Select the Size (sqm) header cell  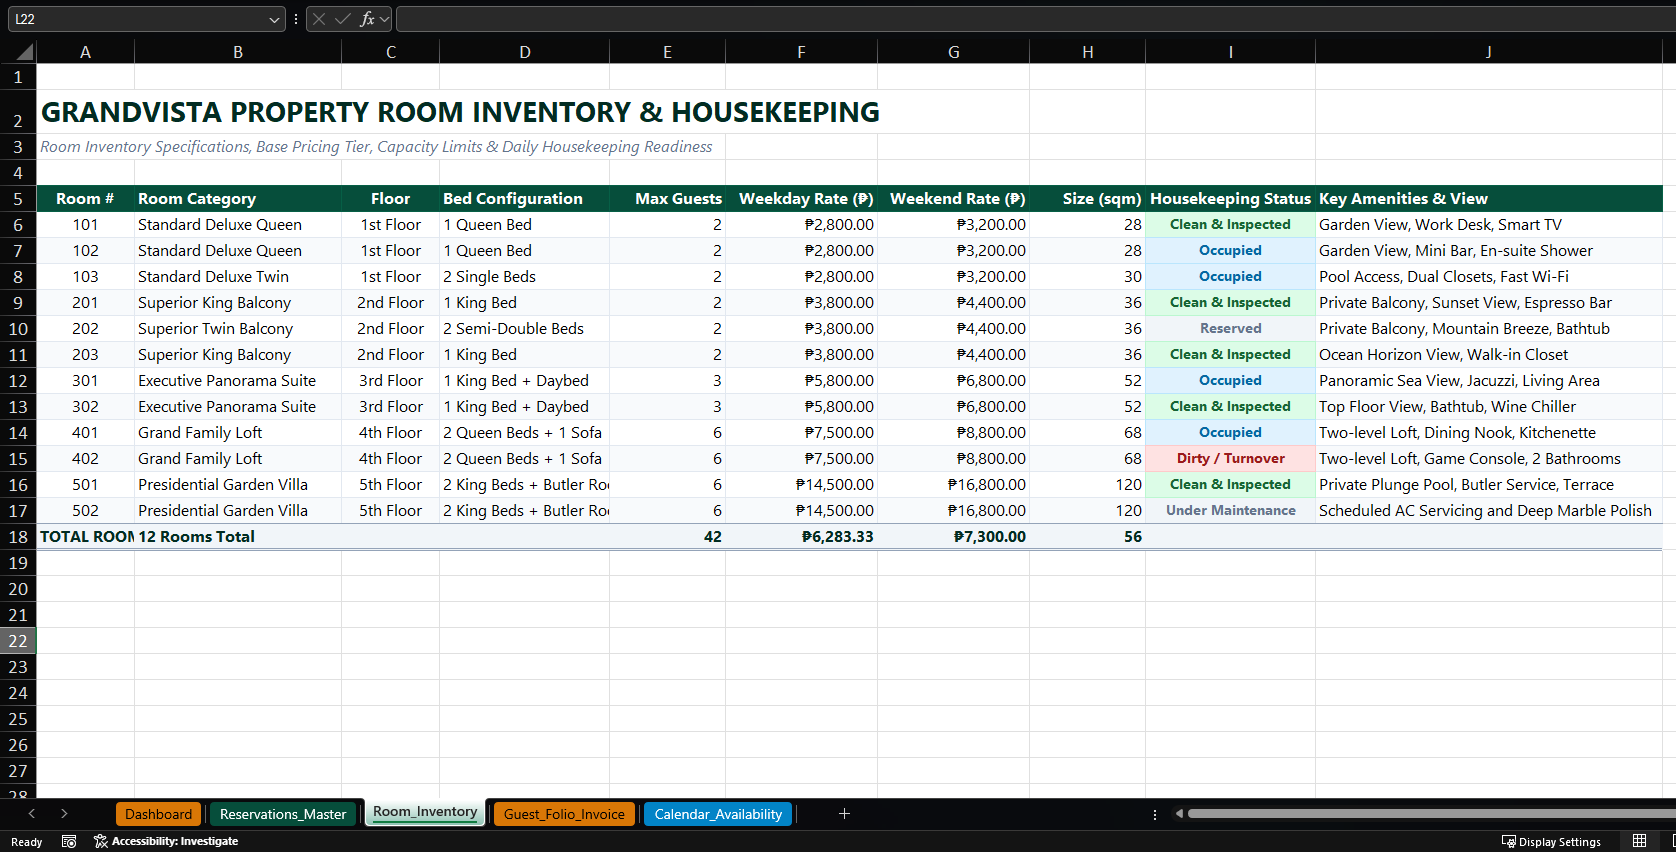point(1088,199)
